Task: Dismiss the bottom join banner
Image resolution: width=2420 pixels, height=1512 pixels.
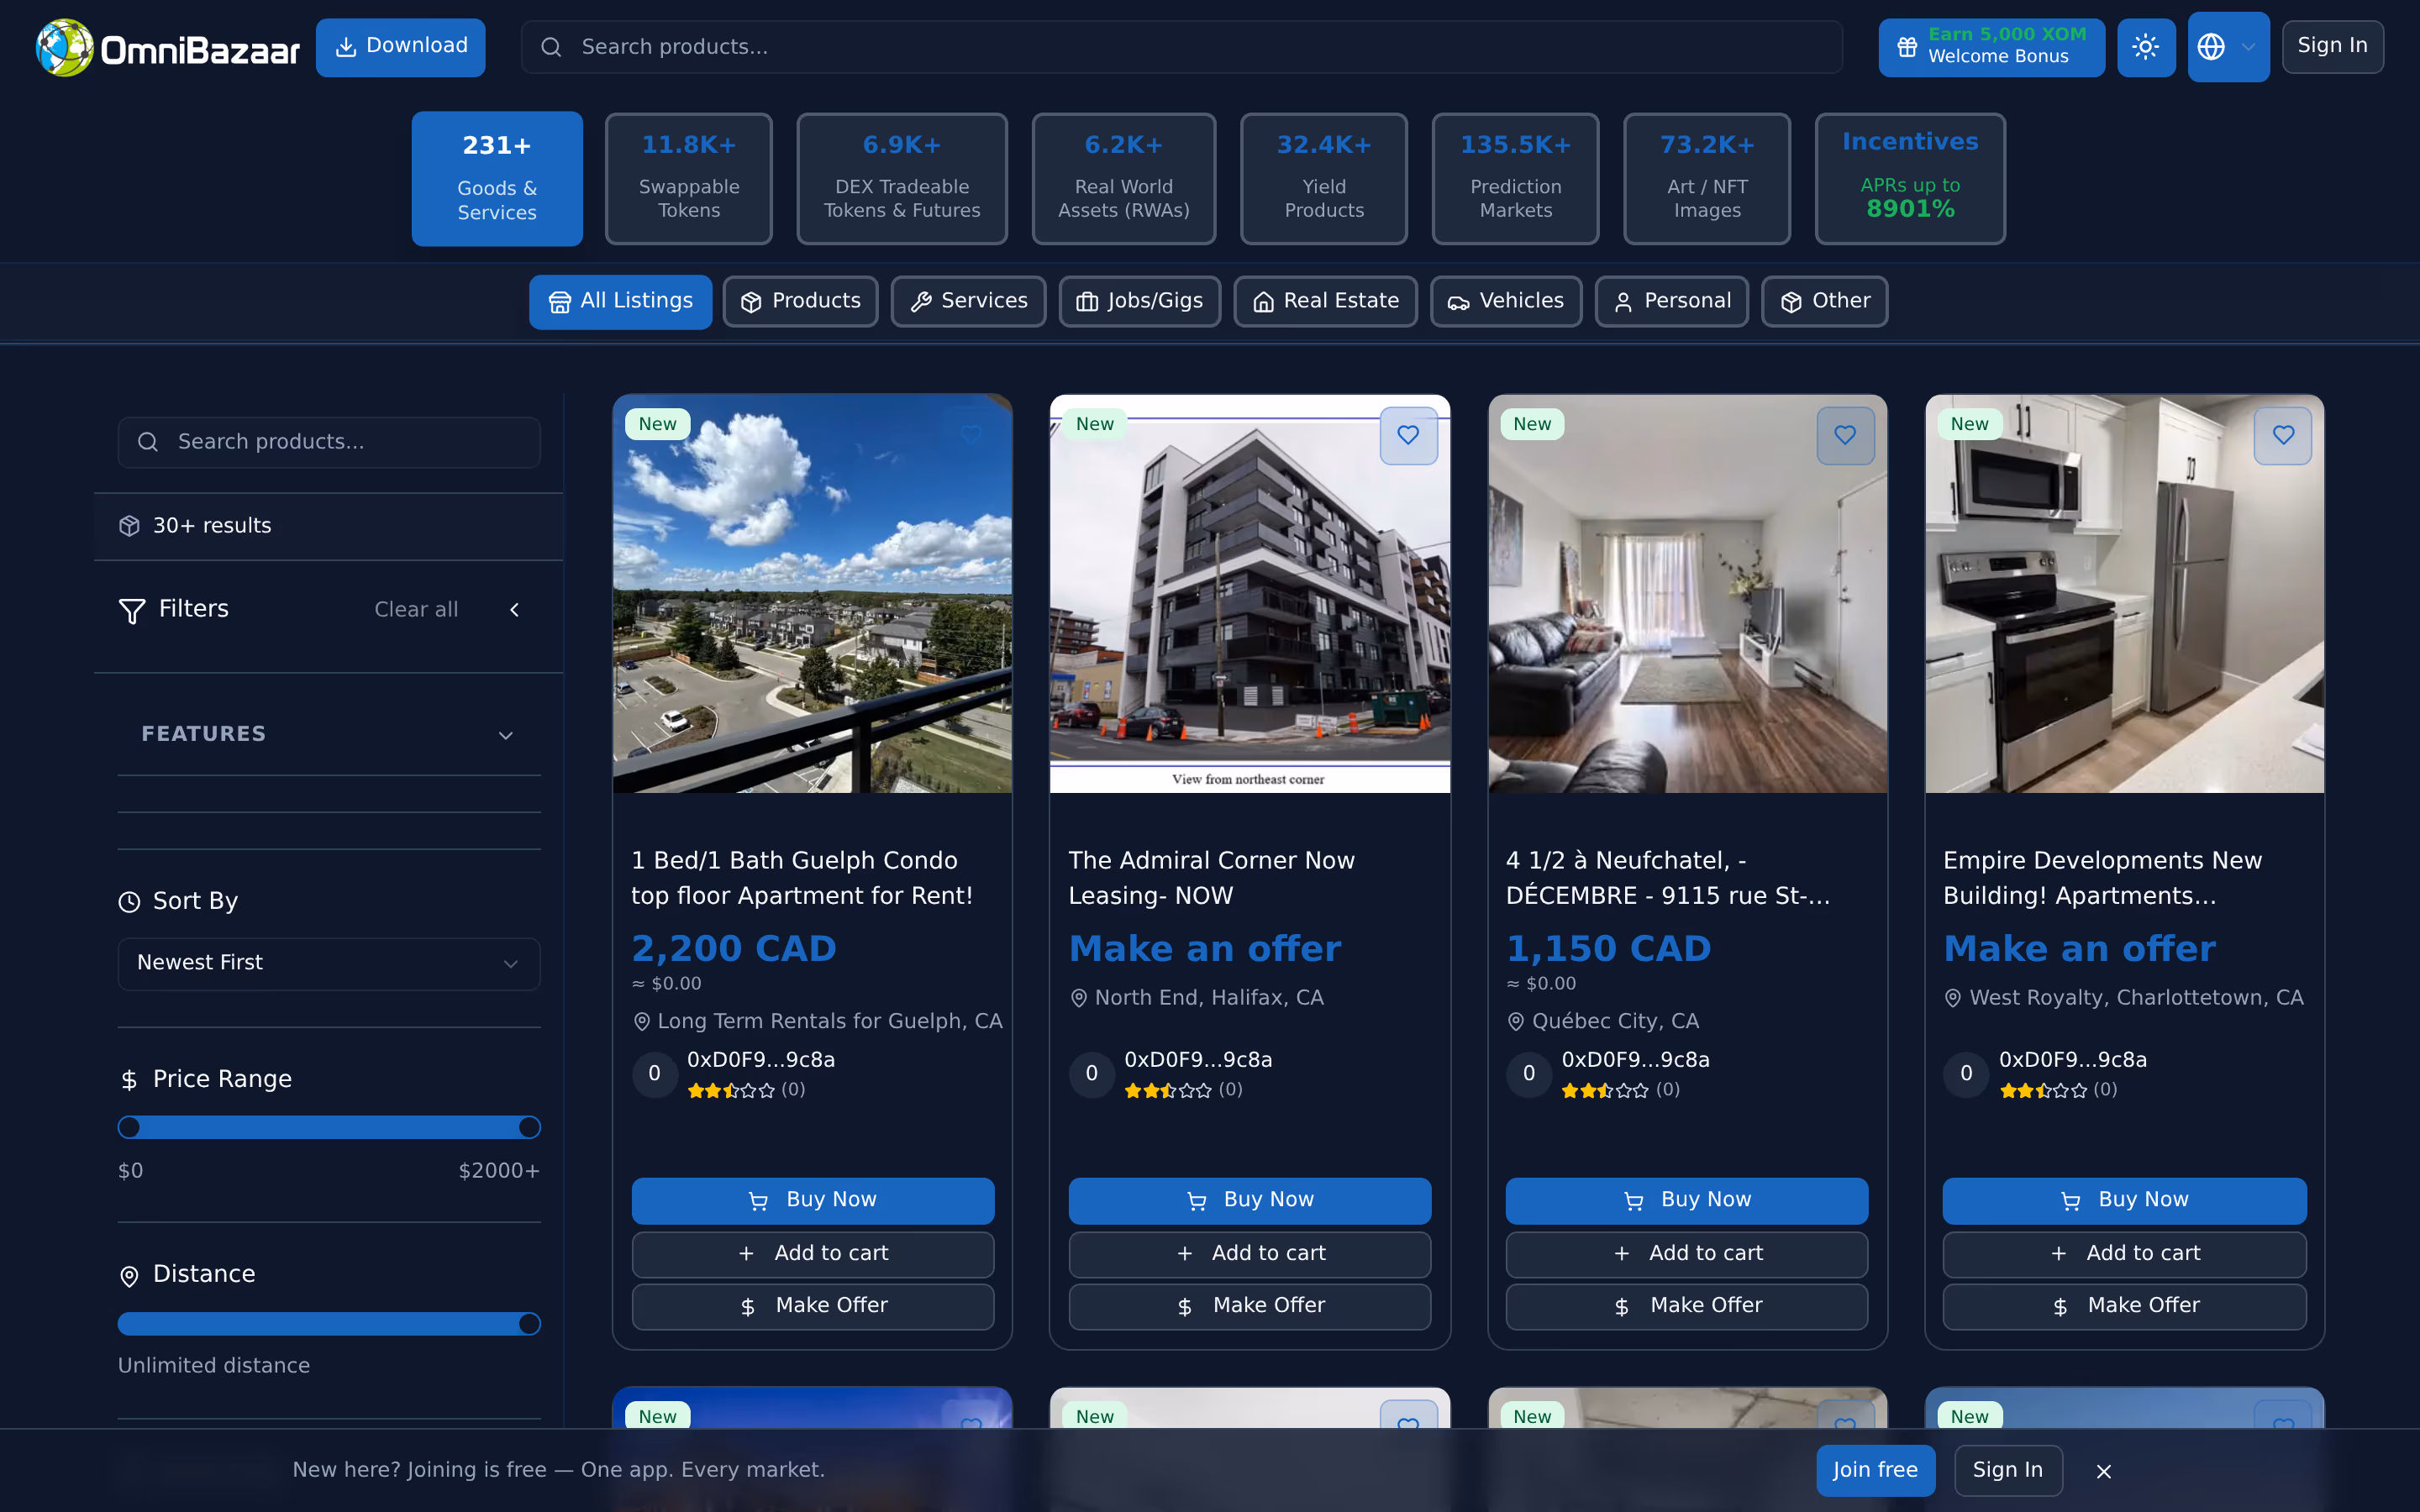Action: (x=2104, y=1471)
